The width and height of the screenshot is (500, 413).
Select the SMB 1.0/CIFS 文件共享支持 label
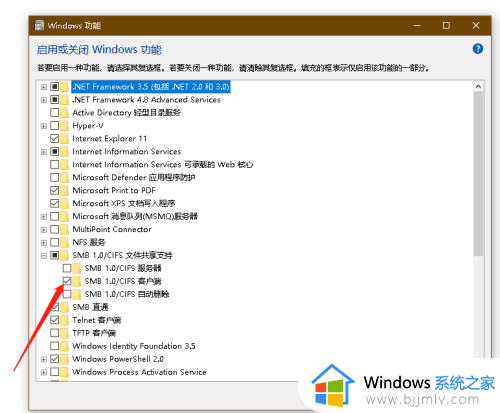122,255
